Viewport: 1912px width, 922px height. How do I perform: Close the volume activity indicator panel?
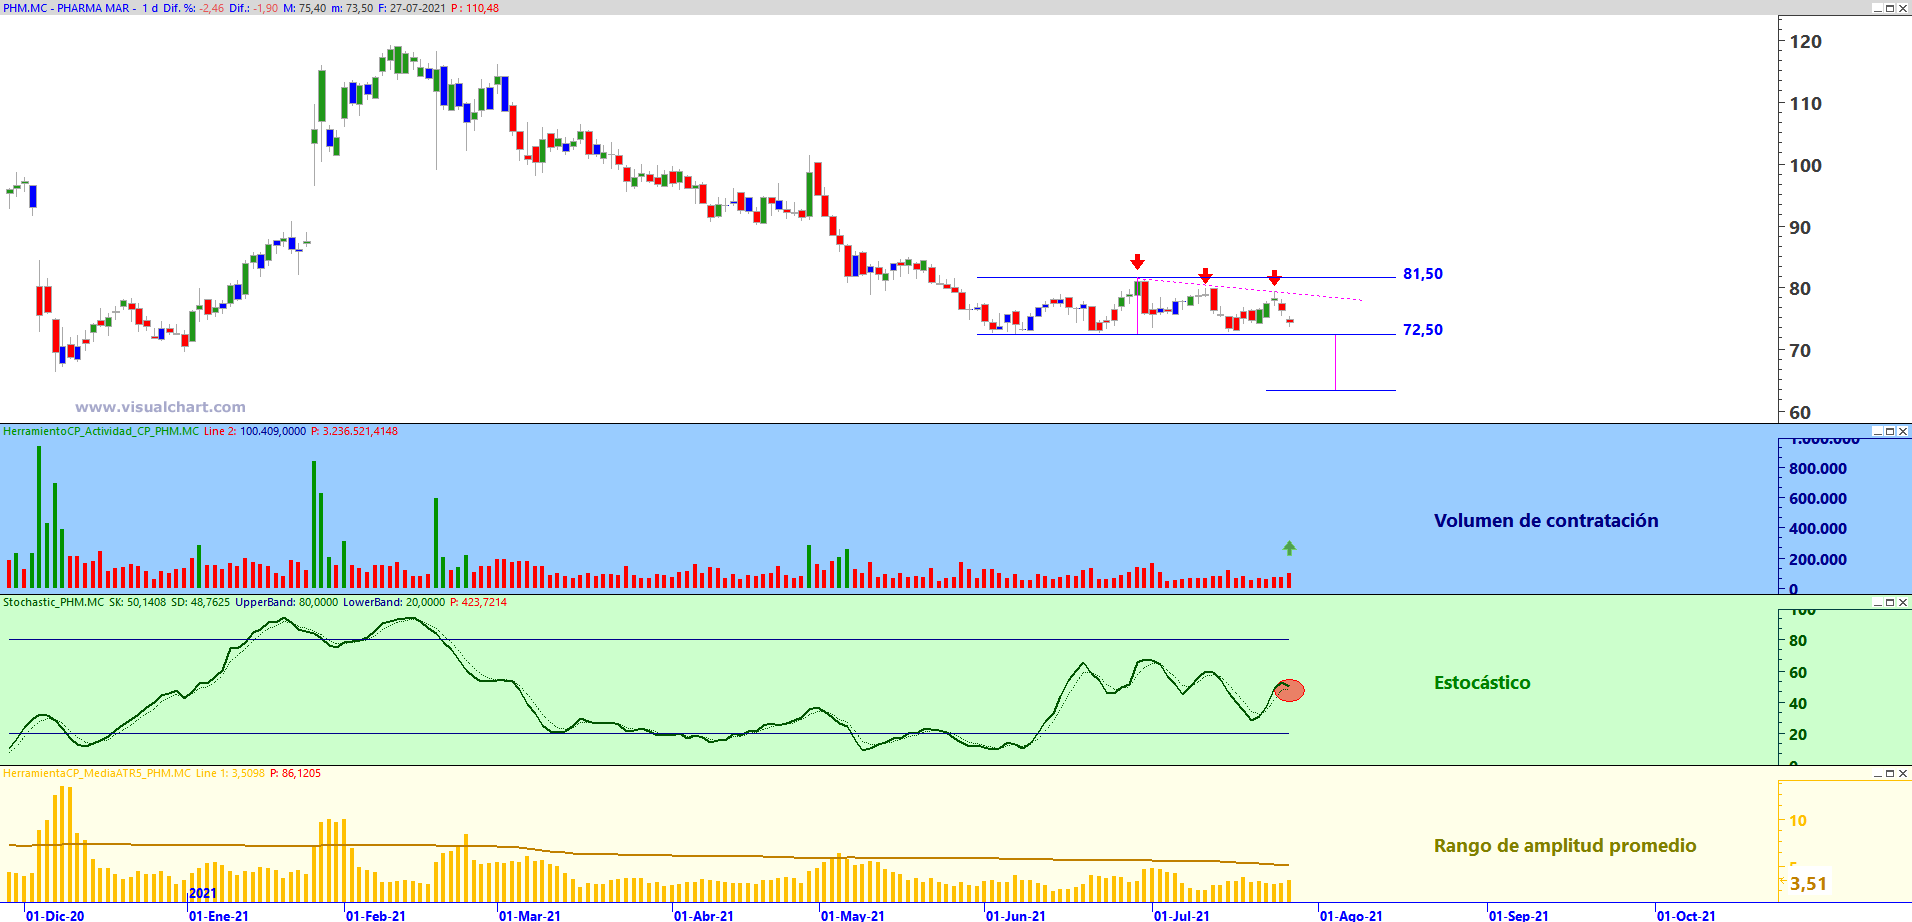tap(1903, 432)
